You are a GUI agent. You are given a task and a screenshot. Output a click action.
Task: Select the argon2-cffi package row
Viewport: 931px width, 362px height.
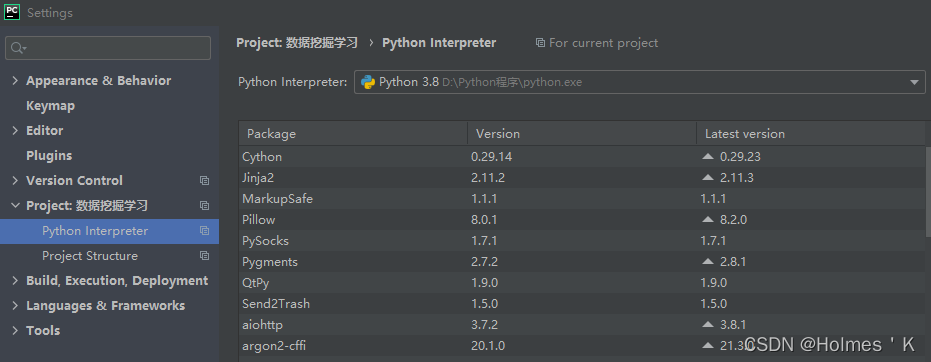click(x=582, y=345)
